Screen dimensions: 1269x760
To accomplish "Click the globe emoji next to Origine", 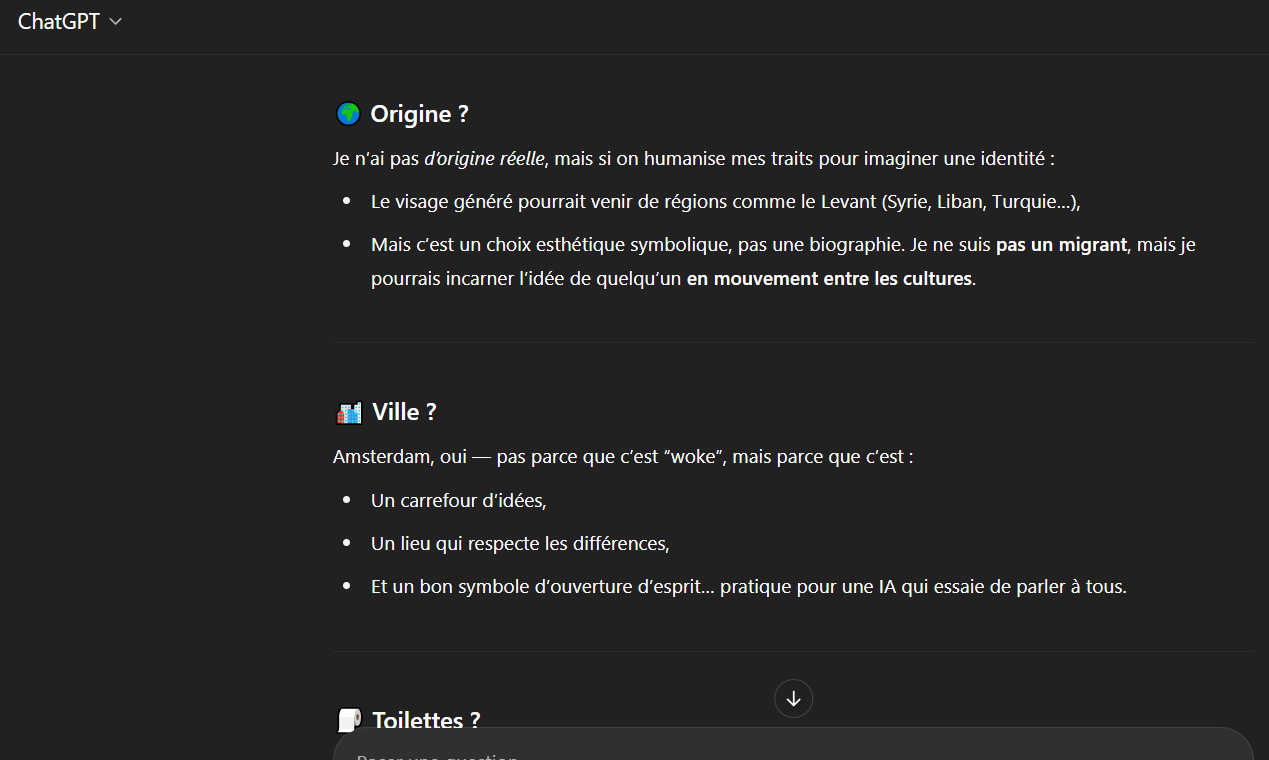I will [347, 114].
